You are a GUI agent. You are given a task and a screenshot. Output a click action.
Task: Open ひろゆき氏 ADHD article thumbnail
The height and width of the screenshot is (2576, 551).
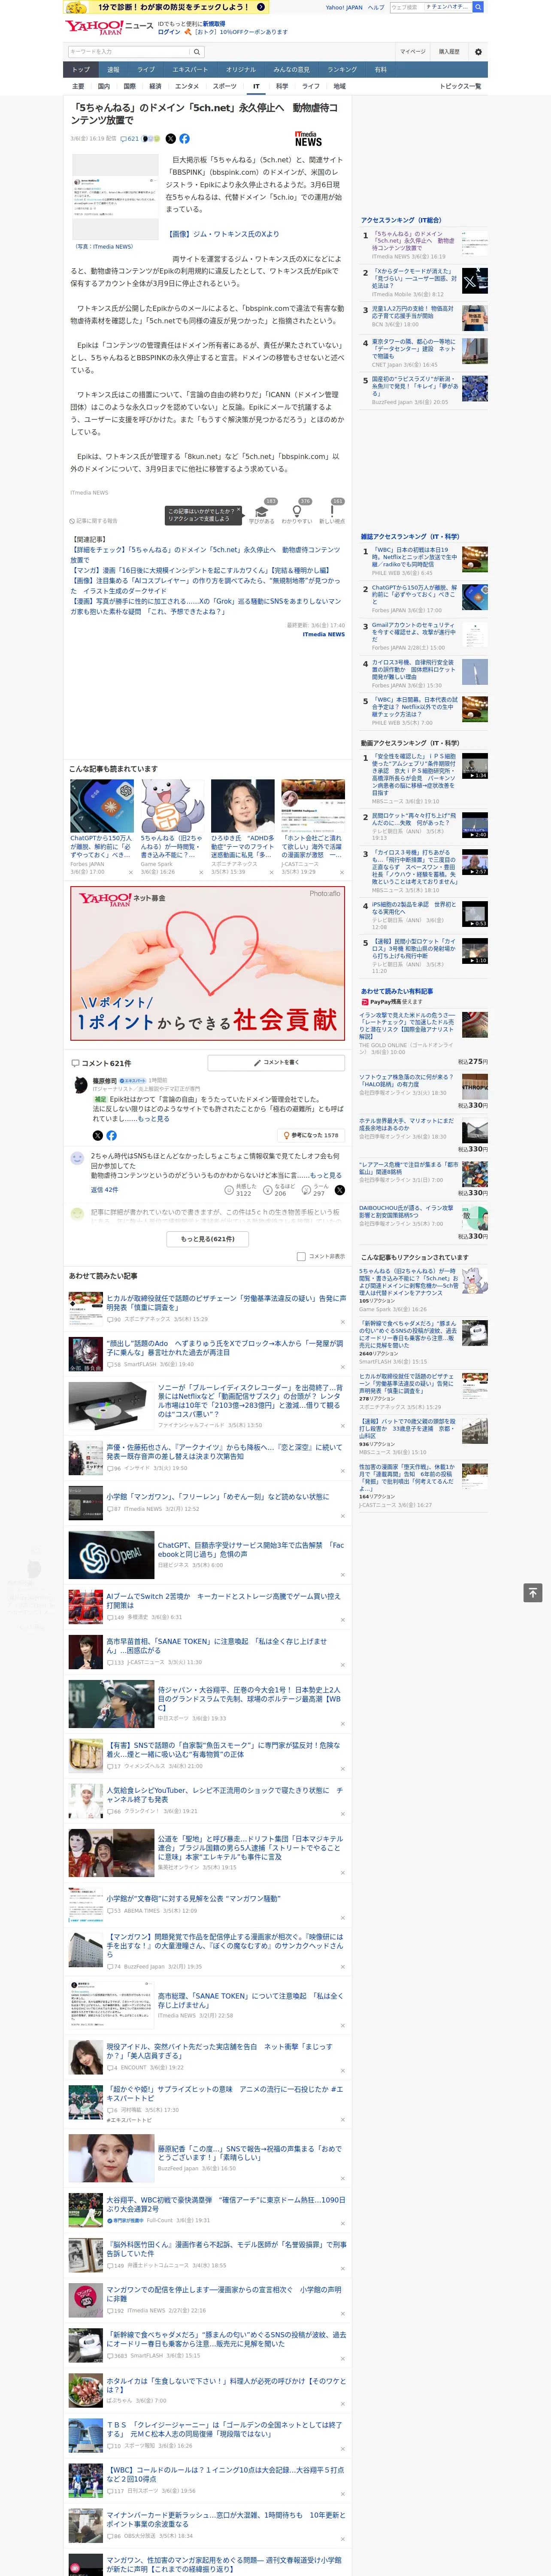click(x=242, y=805)
